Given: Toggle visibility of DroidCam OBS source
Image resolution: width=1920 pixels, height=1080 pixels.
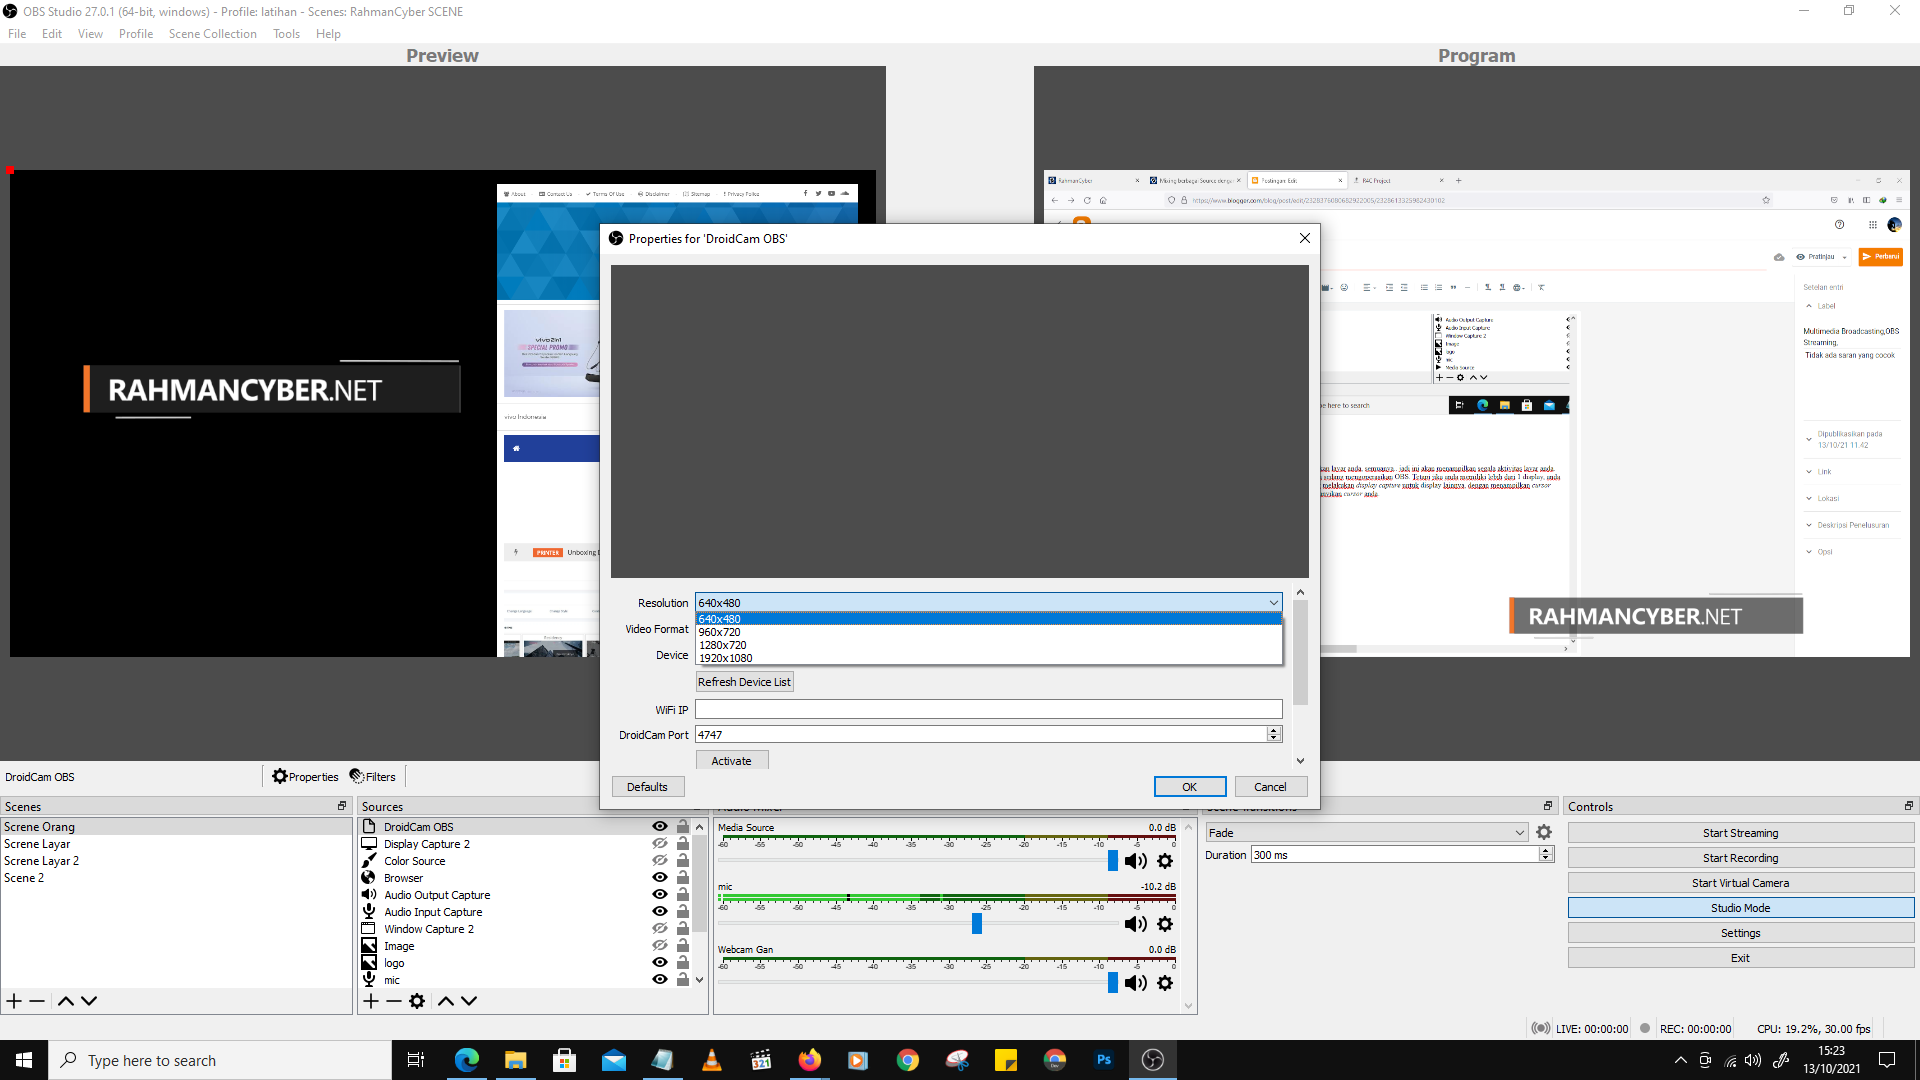Looking at the screenshot, I should (x=660, y=827).
